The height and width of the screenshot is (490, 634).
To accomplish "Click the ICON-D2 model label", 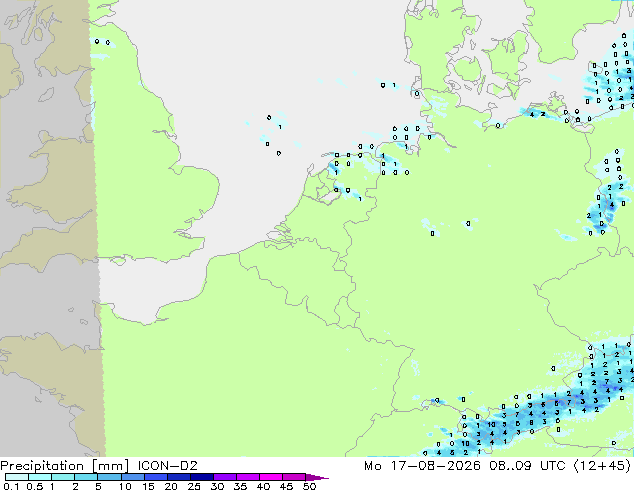I will 167,466.
